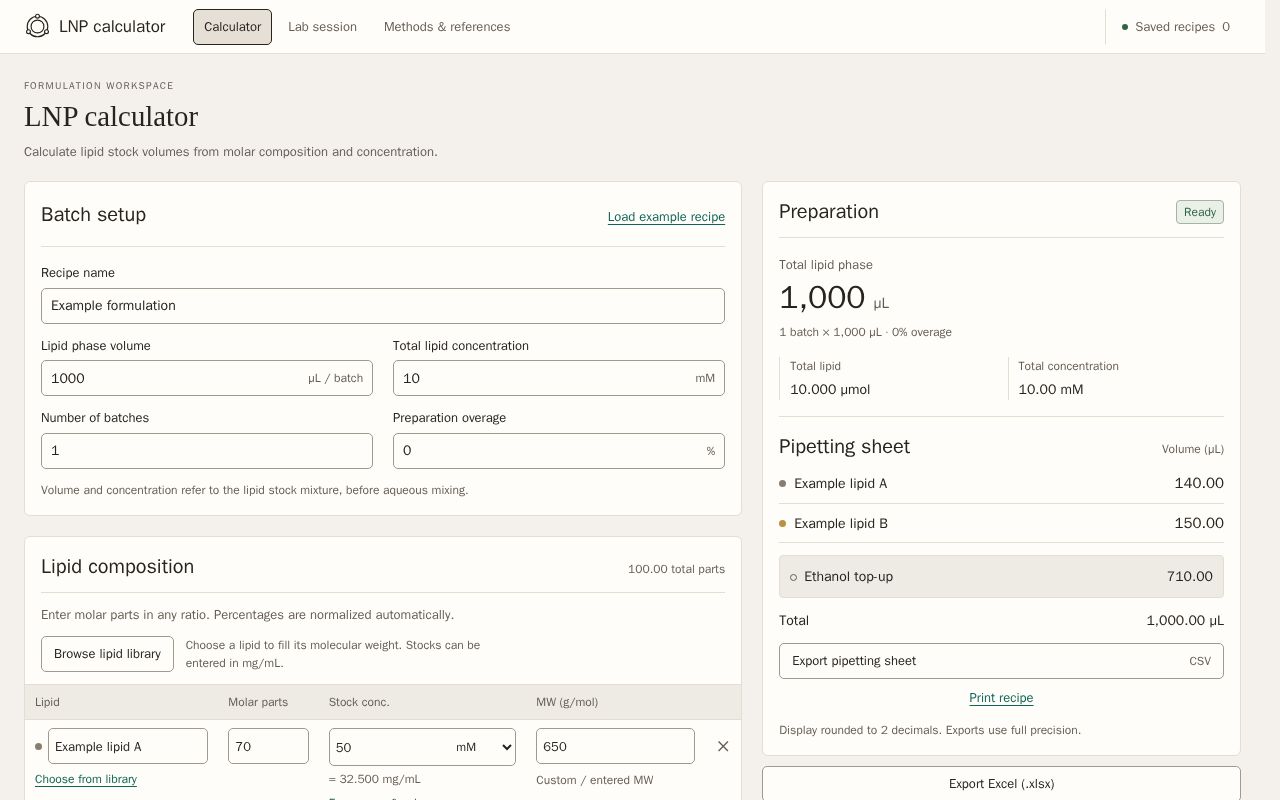Click Export Excel (.xlsx) button

(x=1001, y=784)
